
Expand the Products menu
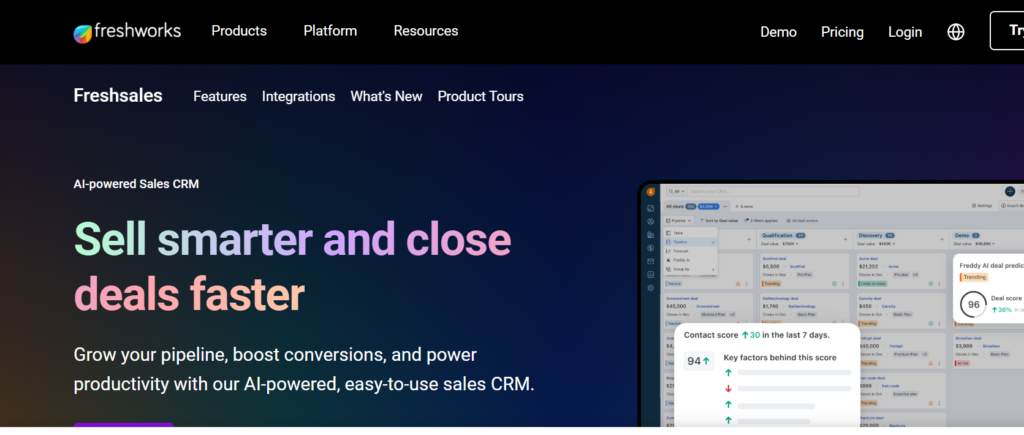239,31
